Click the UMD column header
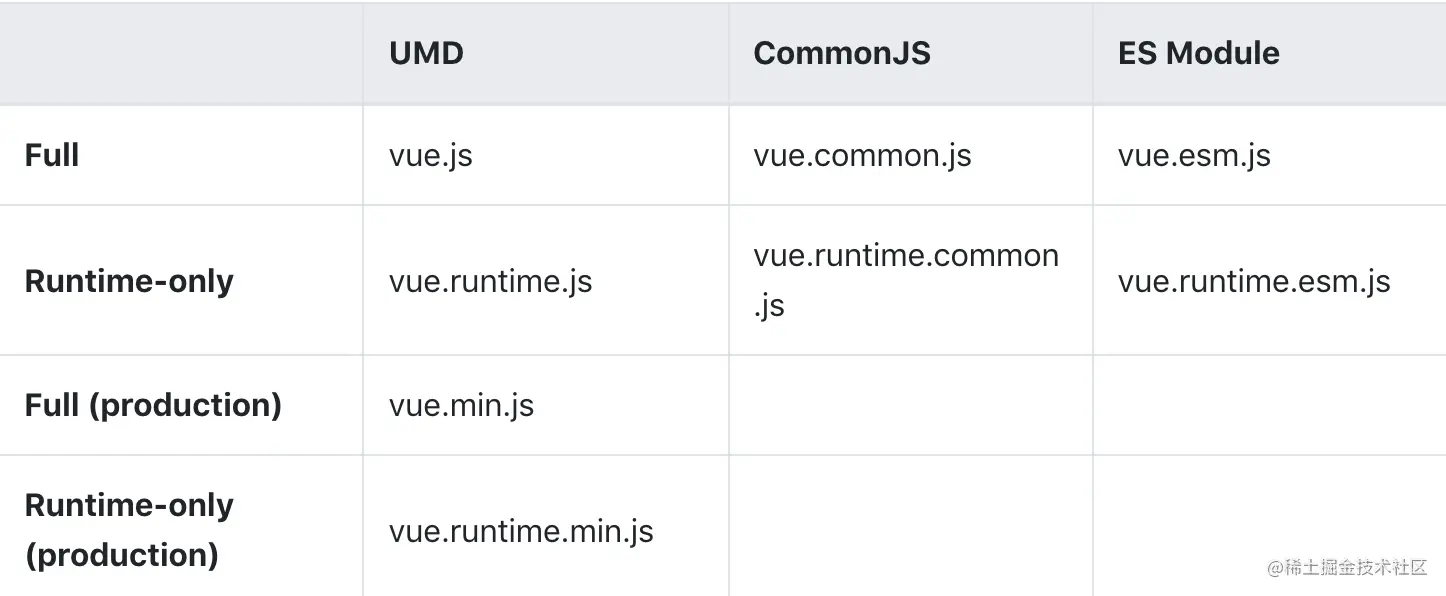This screenshot has height=596, width=1446. tap(427, 53)
